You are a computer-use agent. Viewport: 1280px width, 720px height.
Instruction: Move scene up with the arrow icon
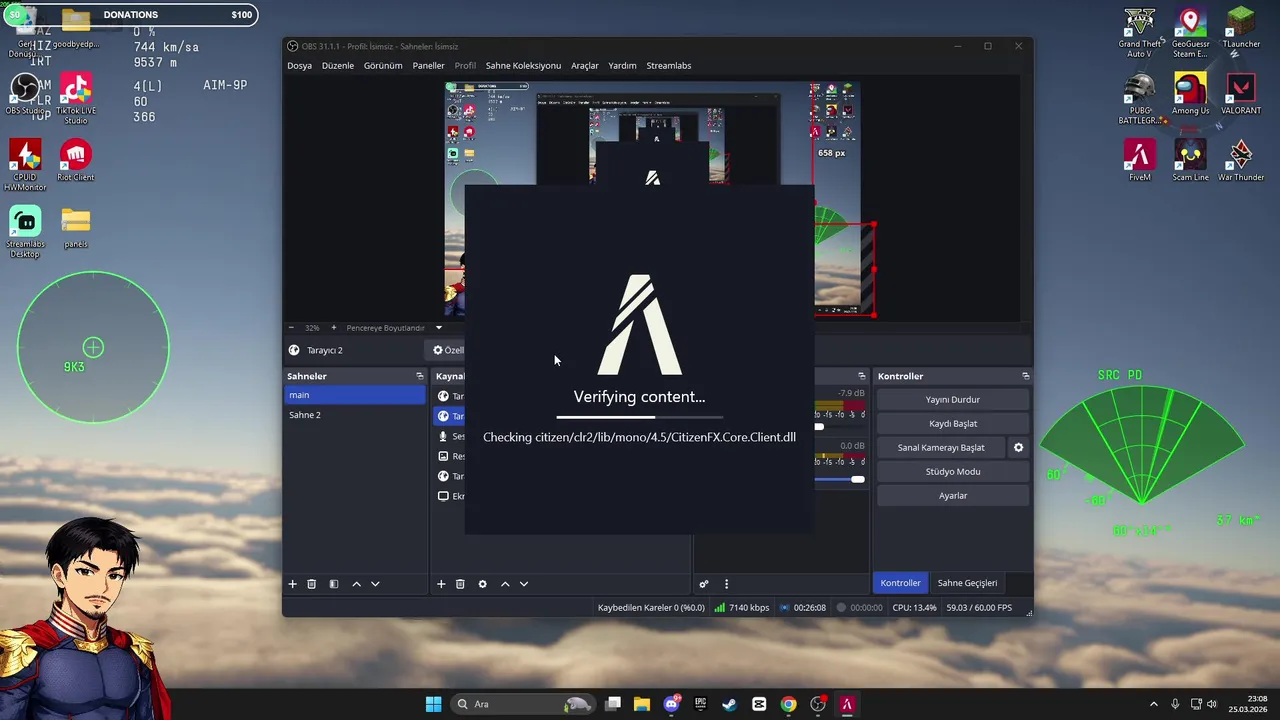(x=356, y=584)
